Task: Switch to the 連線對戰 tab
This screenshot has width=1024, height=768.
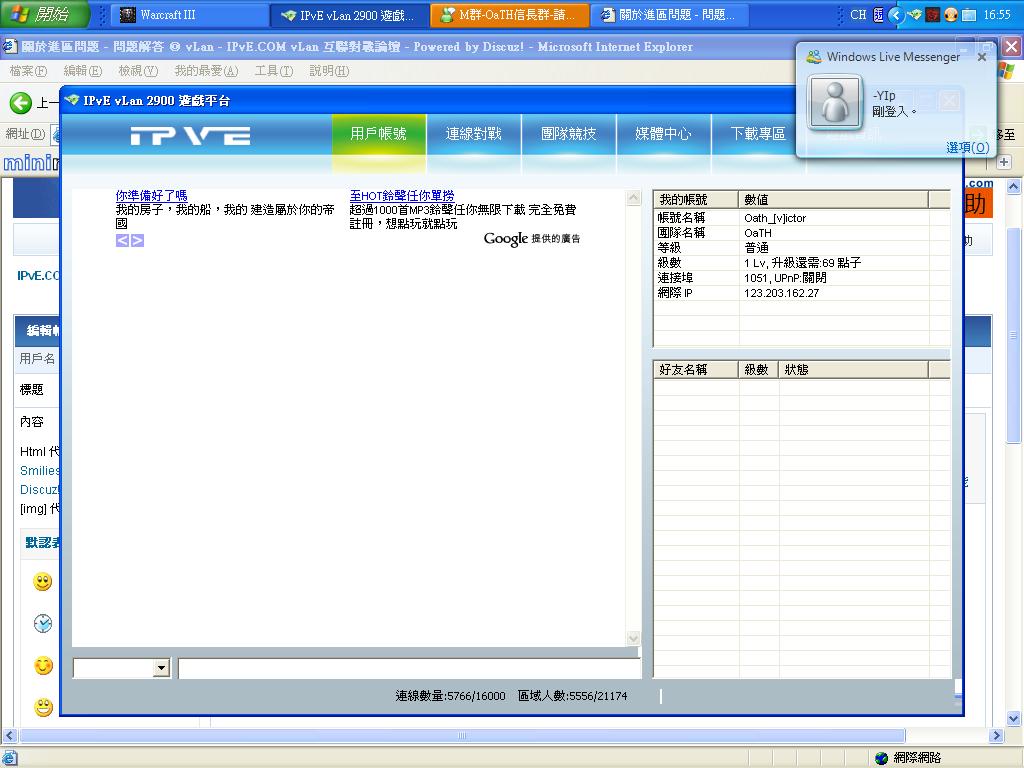Action: coord(473,134)
